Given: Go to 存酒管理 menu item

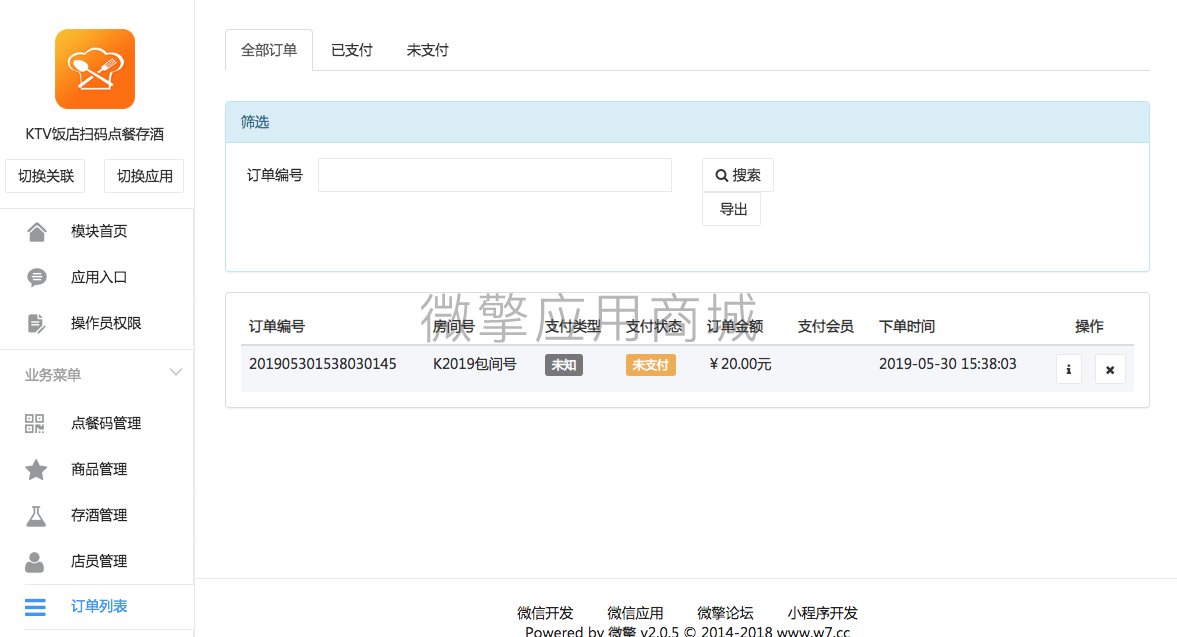Looking at the screenshot, I should point(97,515).
